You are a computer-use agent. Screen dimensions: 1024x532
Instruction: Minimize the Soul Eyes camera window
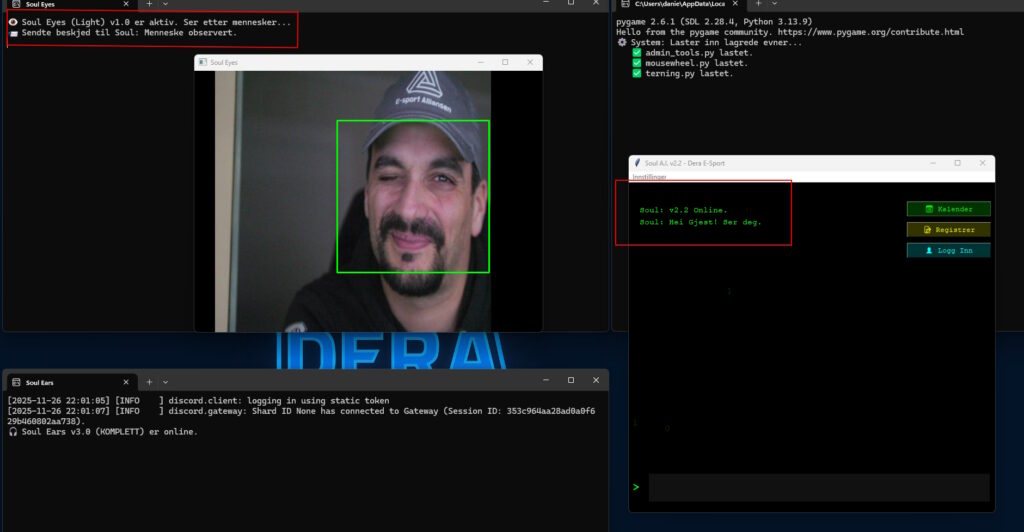click(481, 62)
